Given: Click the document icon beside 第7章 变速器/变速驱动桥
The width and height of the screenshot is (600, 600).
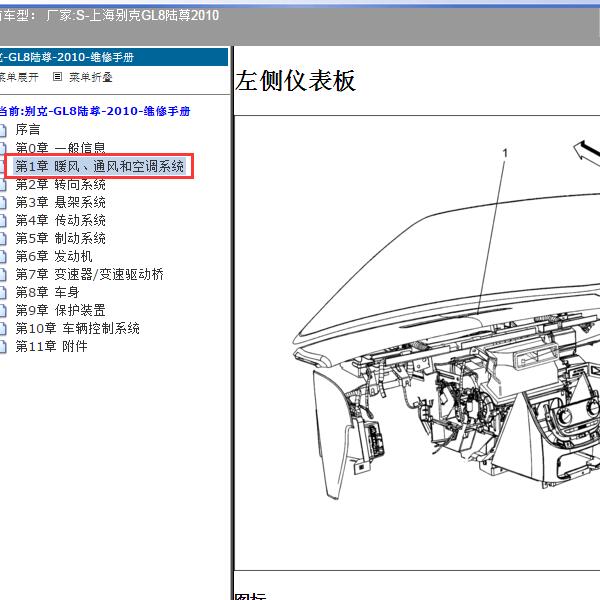Looking at the screenshot, I should pyautogui.click(x=3, y=274).
